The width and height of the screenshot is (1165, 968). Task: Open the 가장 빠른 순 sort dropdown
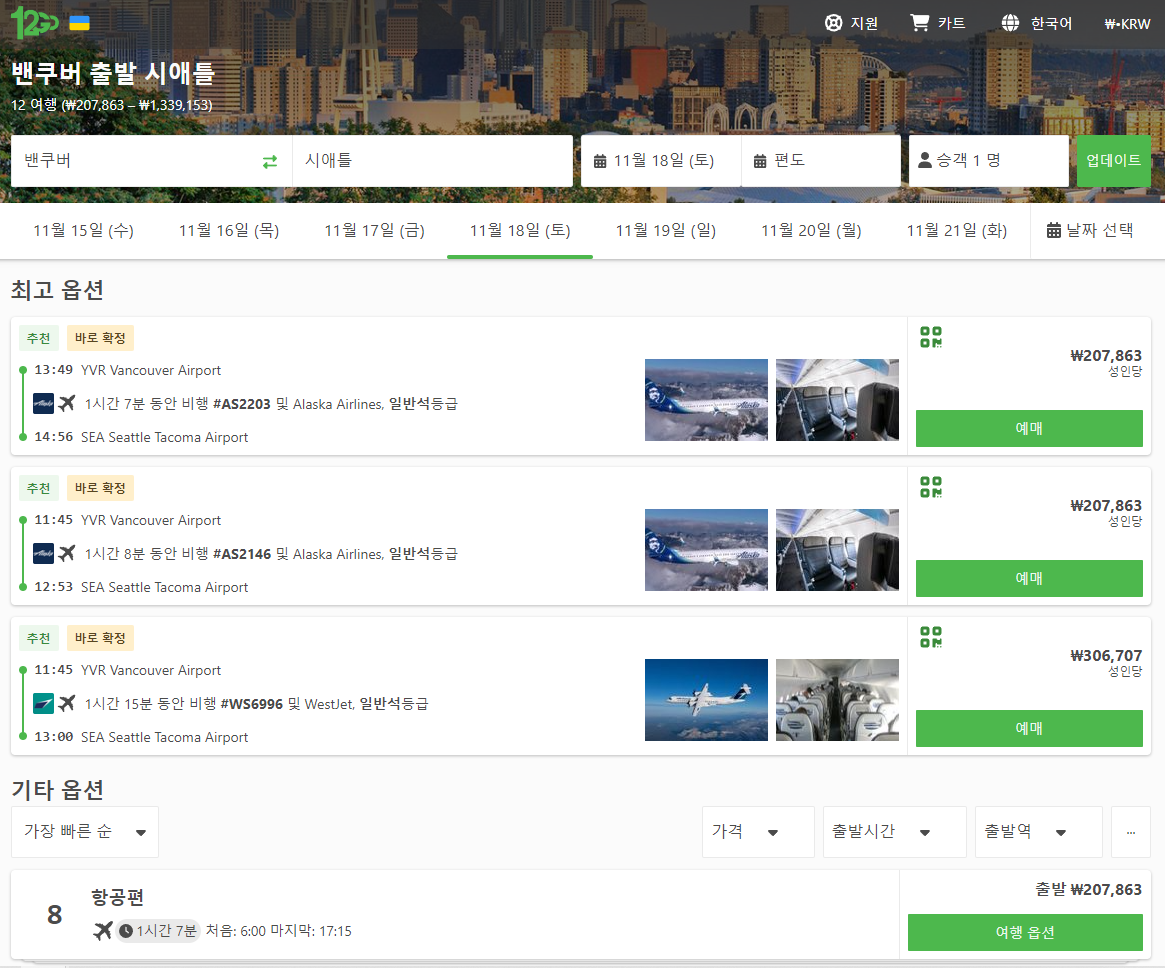tap(85, 832)
